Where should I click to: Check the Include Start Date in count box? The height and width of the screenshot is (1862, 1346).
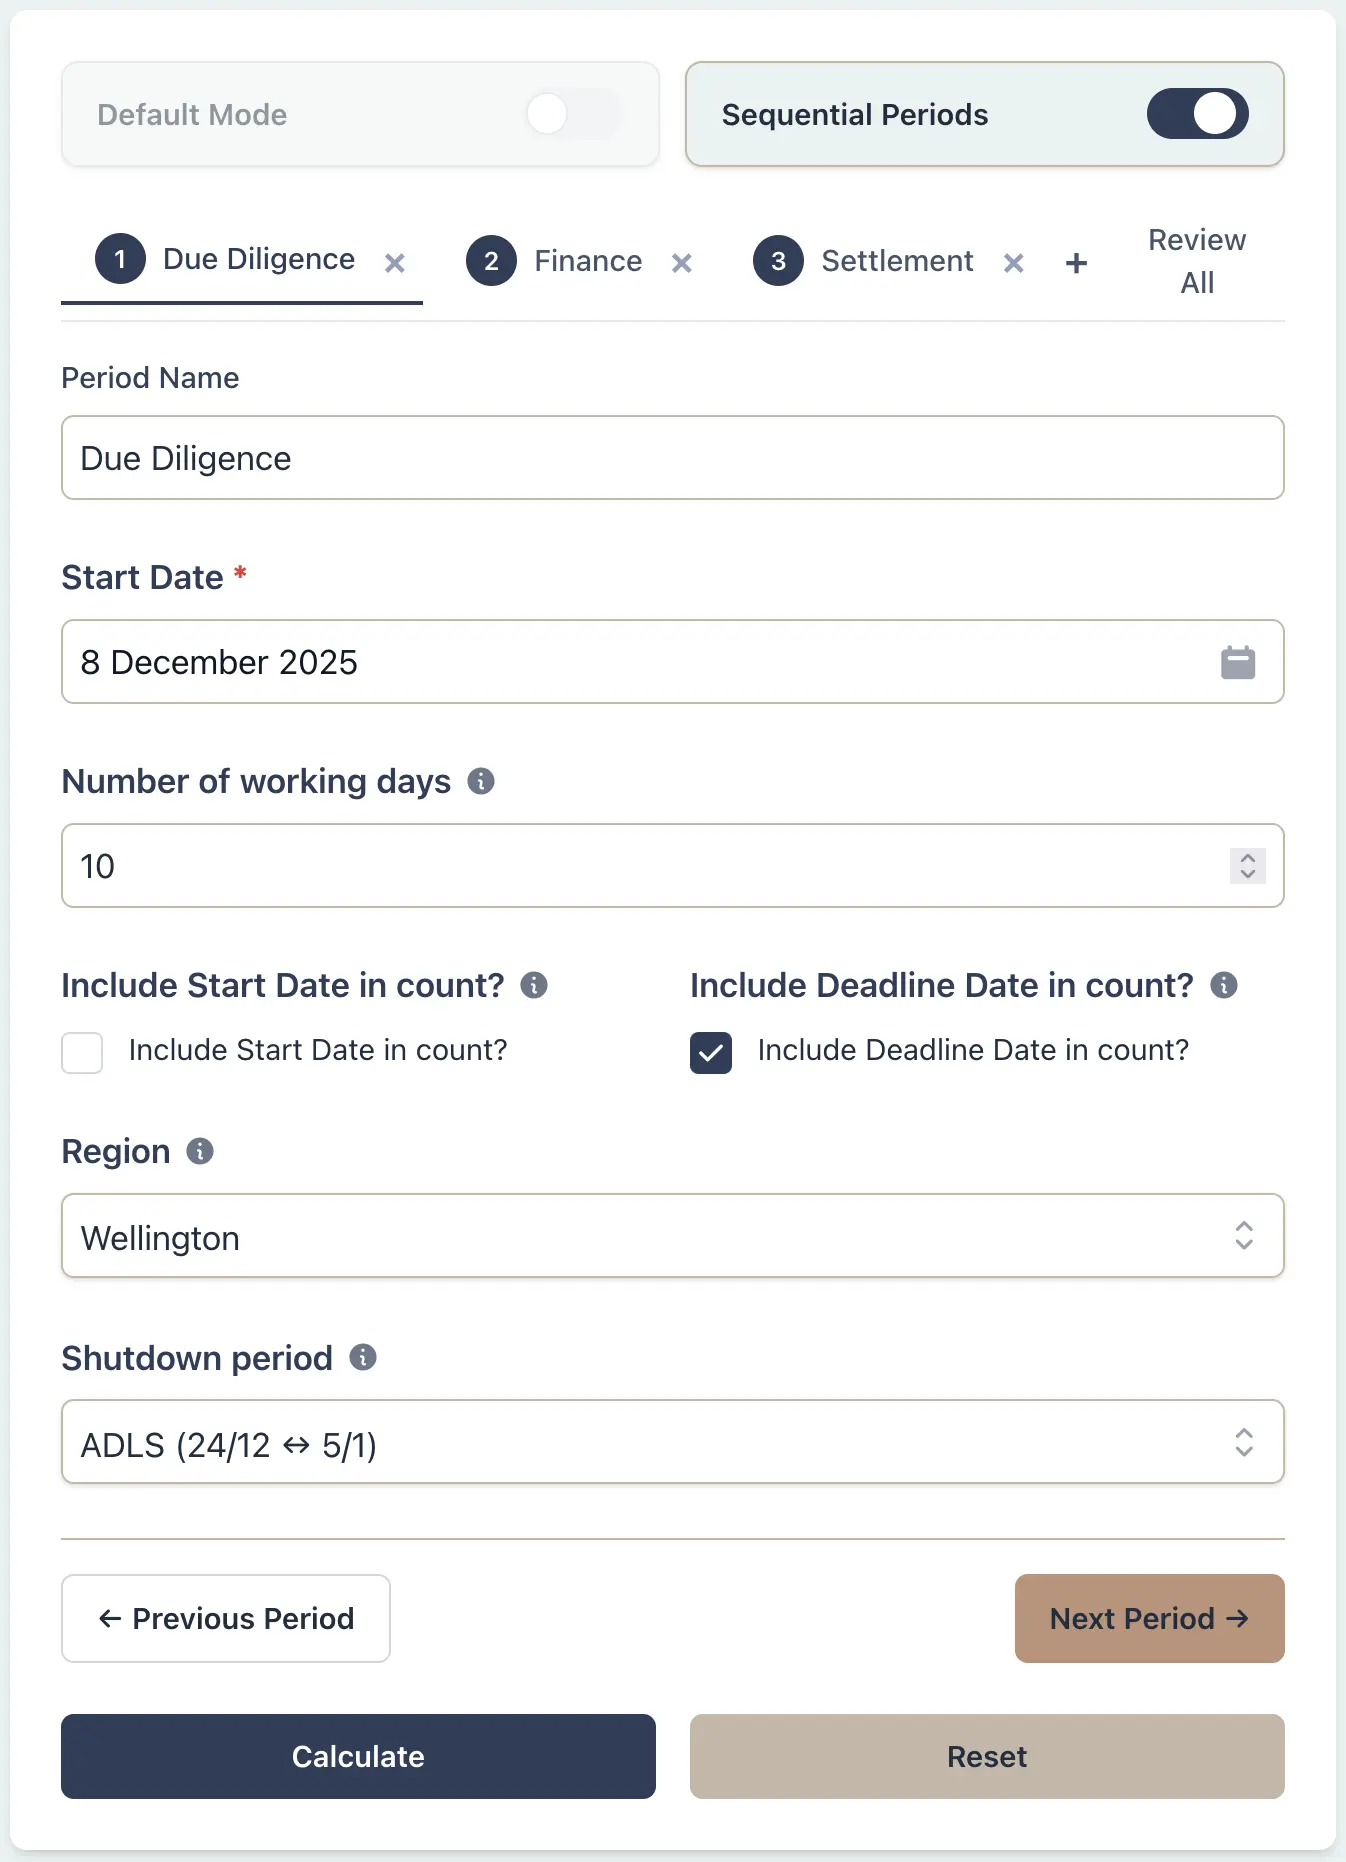click(x=82, y=1052)
